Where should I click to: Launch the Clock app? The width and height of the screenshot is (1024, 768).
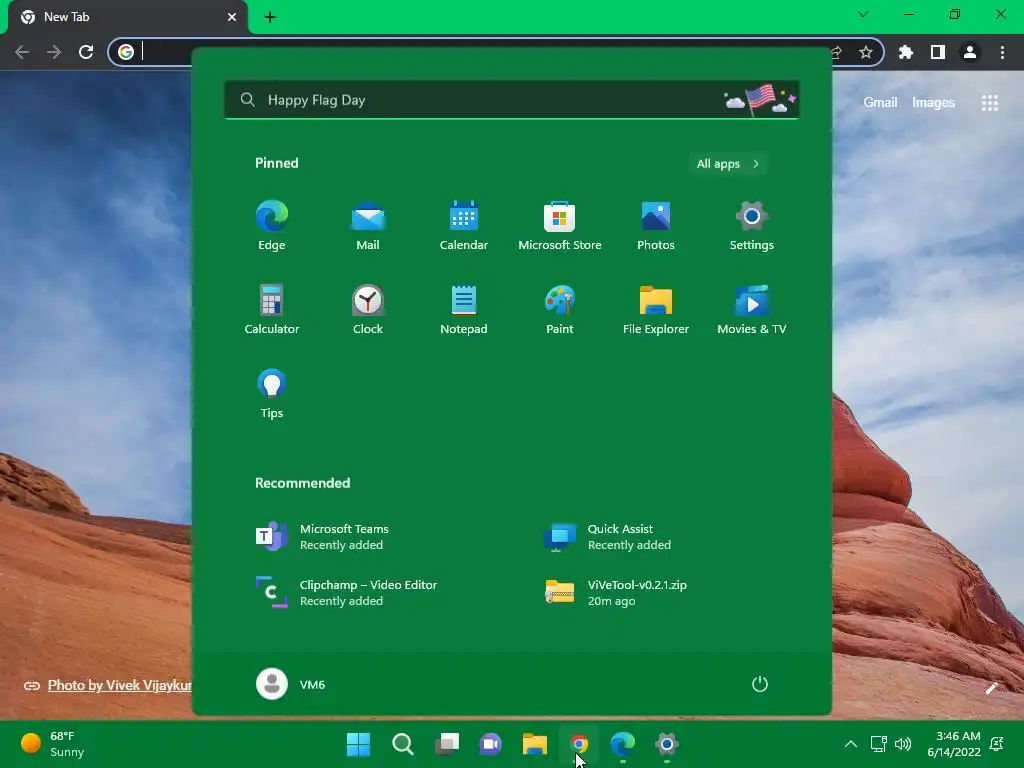pyautogui.click(x=368, y=310)
